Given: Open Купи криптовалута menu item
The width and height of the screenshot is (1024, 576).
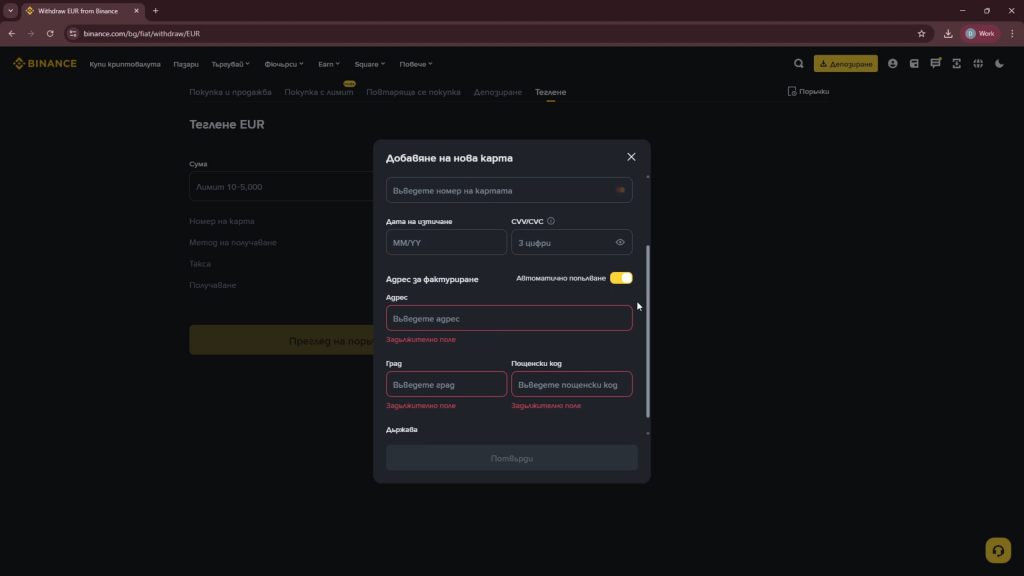Looking at the screenshot, I should pos(125,64).
